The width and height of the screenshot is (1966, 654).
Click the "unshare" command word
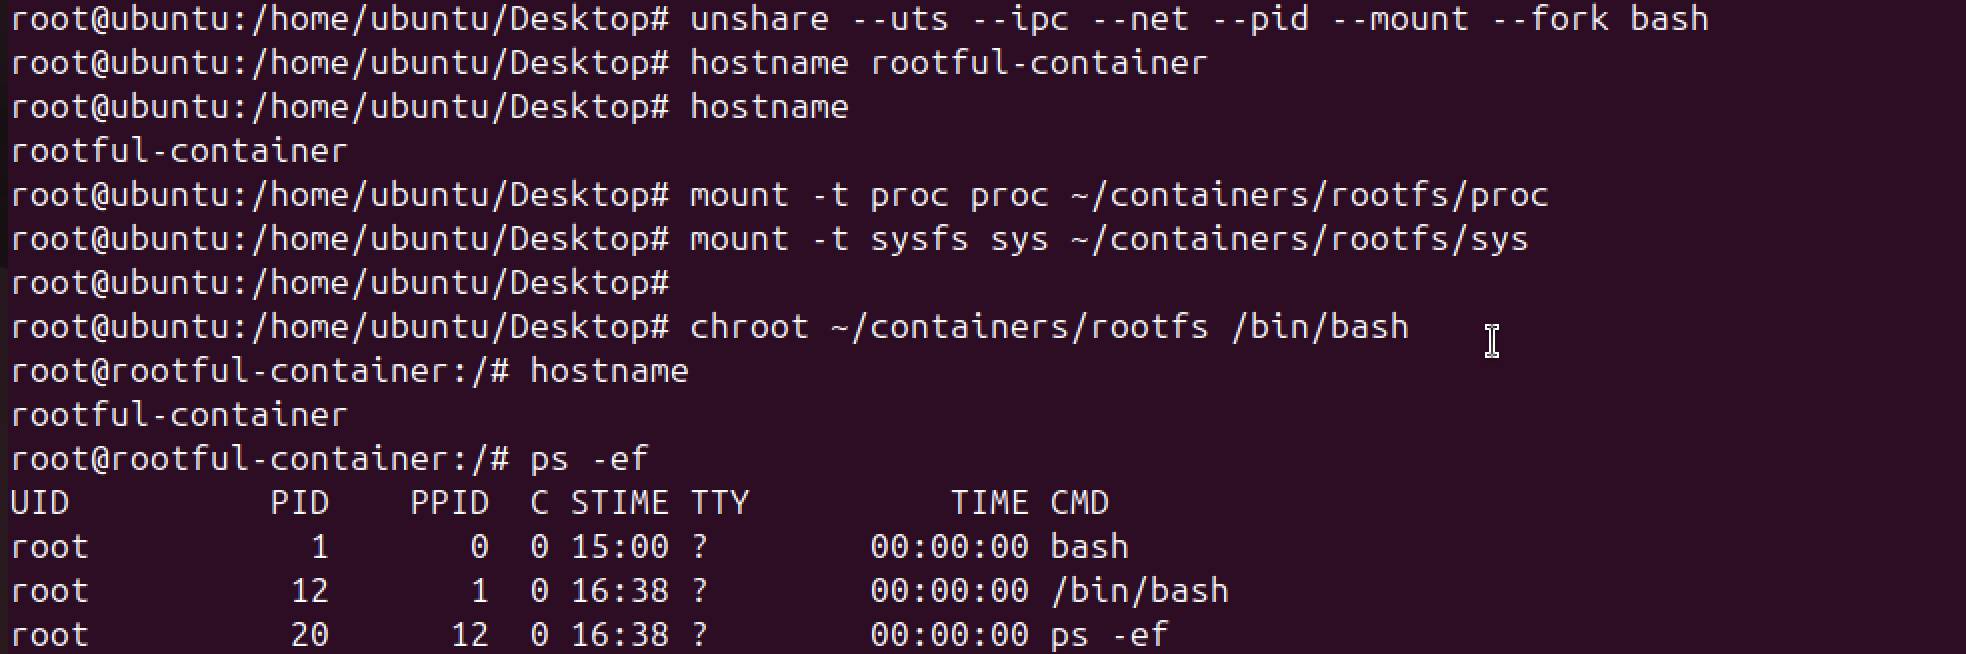point(759,19)
